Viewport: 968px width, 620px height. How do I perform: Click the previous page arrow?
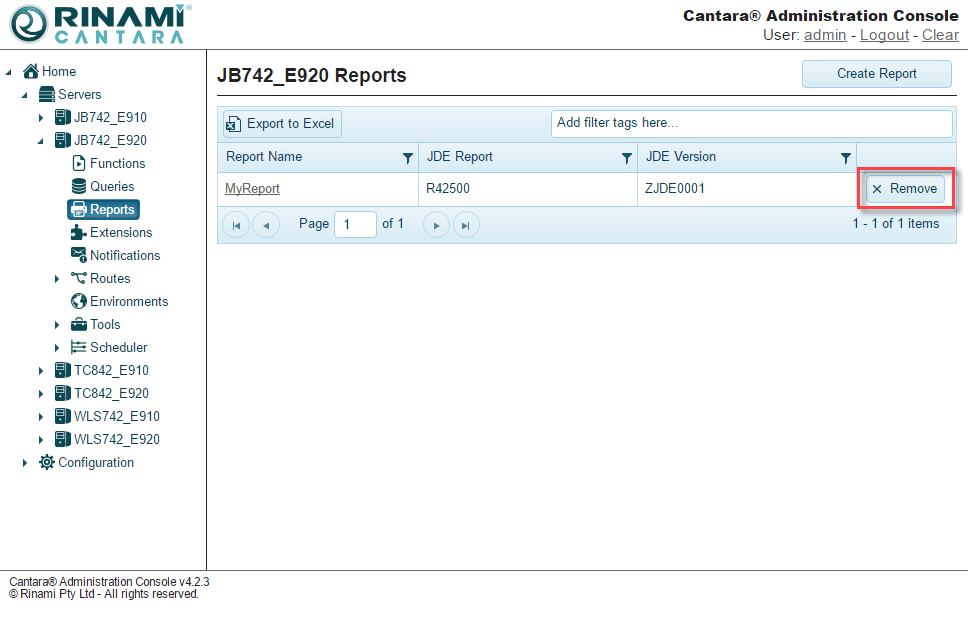266,225
